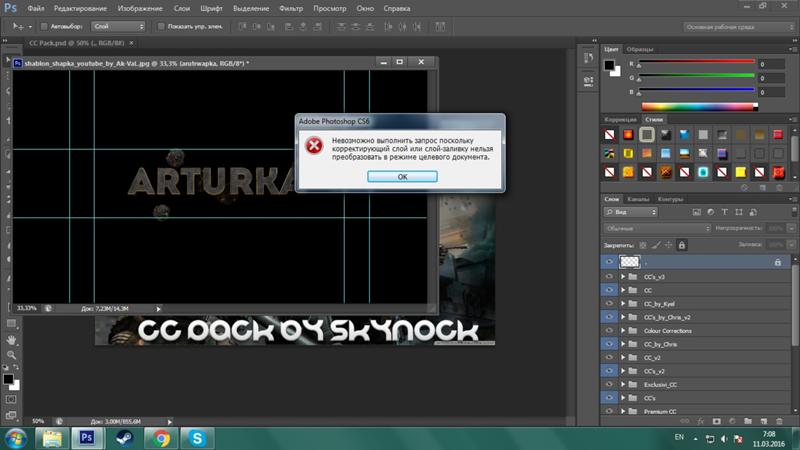This screenshot has width=800, height=450.
Task: Toggle the Автовыбор checkbox
Action: tap(44, 27)
